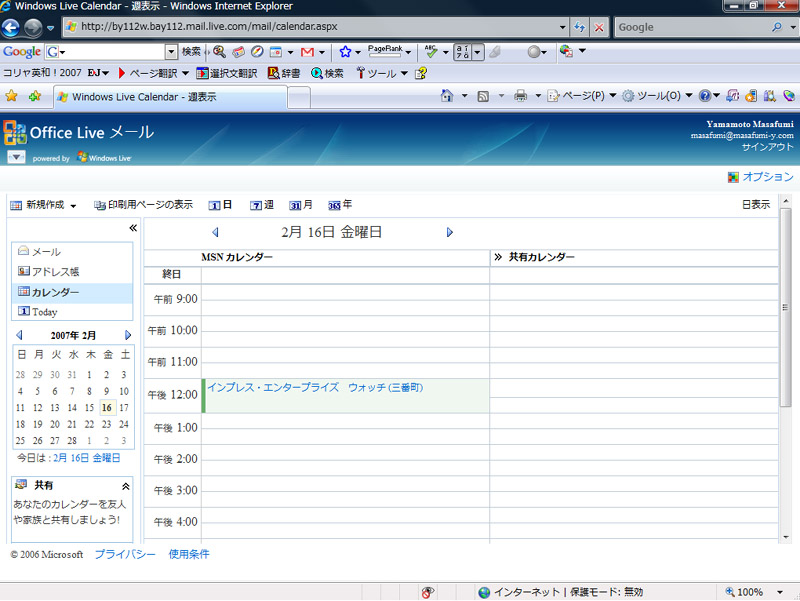Viewport: 800px width, 601px height.
Task: Open the Gmail icon in the Google toolbar
Action: (x=307, y=52)
